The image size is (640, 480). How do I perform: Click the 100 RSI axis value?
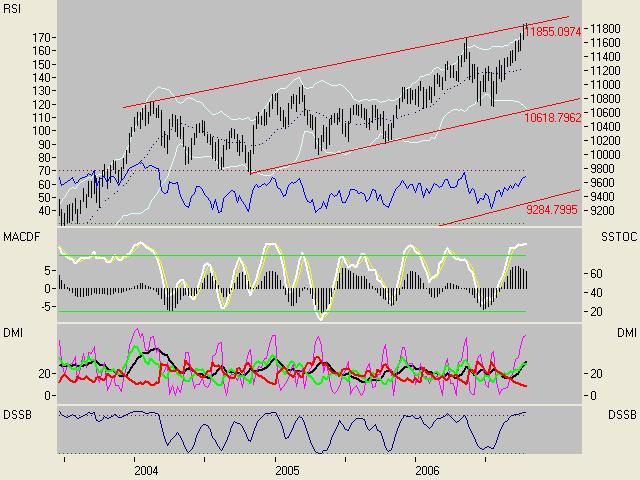tap(41, 131)
